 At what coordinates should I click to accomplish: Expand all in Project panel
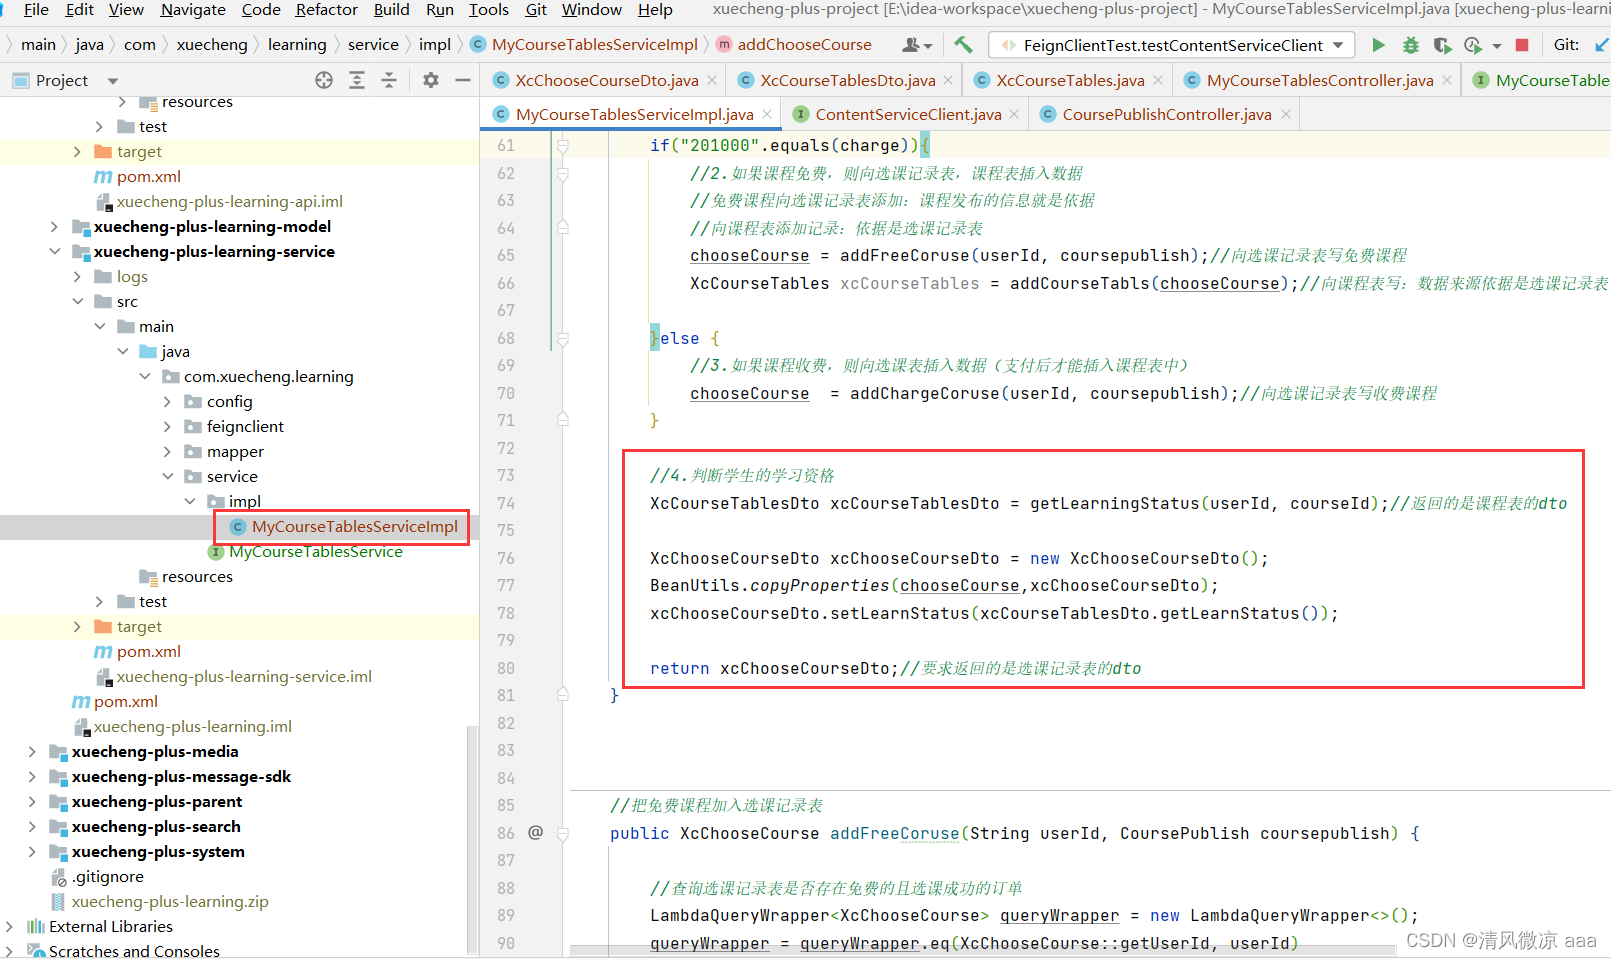click(x=357, y=80)
